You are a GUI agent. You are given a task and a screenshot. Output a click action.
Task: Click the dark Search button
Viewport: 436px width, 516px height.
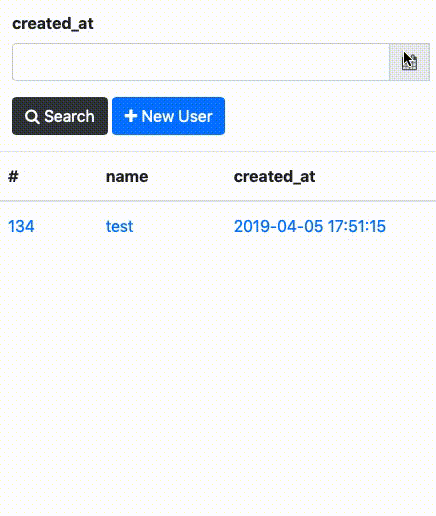click(x=60, y=116)
